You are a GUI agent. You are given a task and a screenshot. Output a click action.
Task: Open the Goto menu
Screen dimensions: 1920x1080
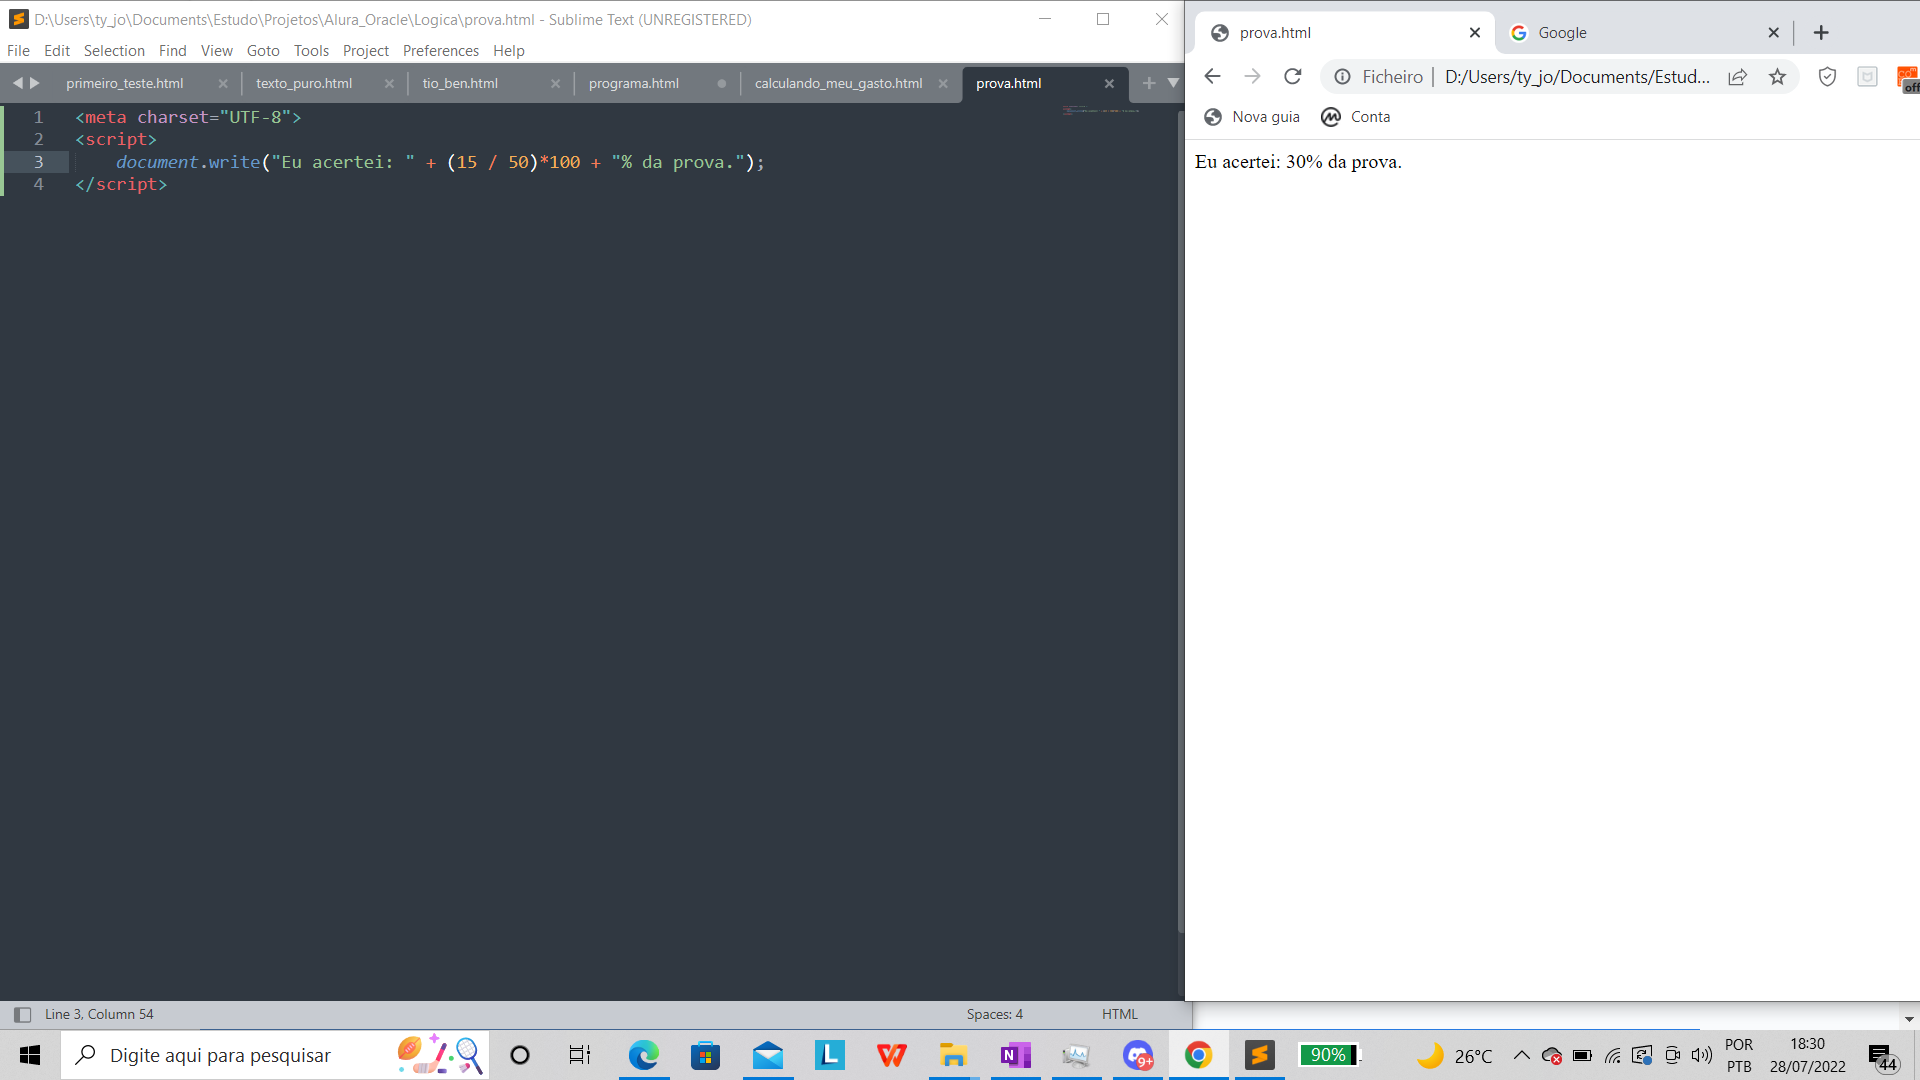(x=263, y=50)
